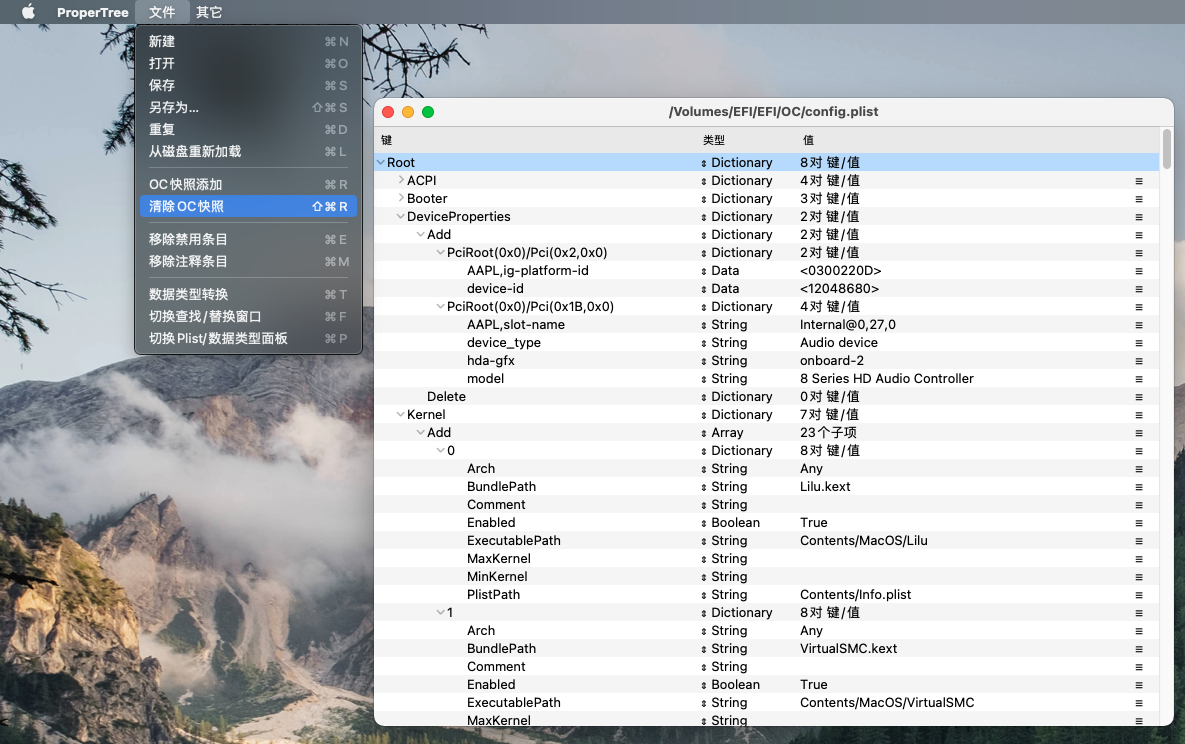Viewport: 1185px width, 744px height.
Task: Select 切换查找/替换窗口 menu entry
Action: [248, 317]
